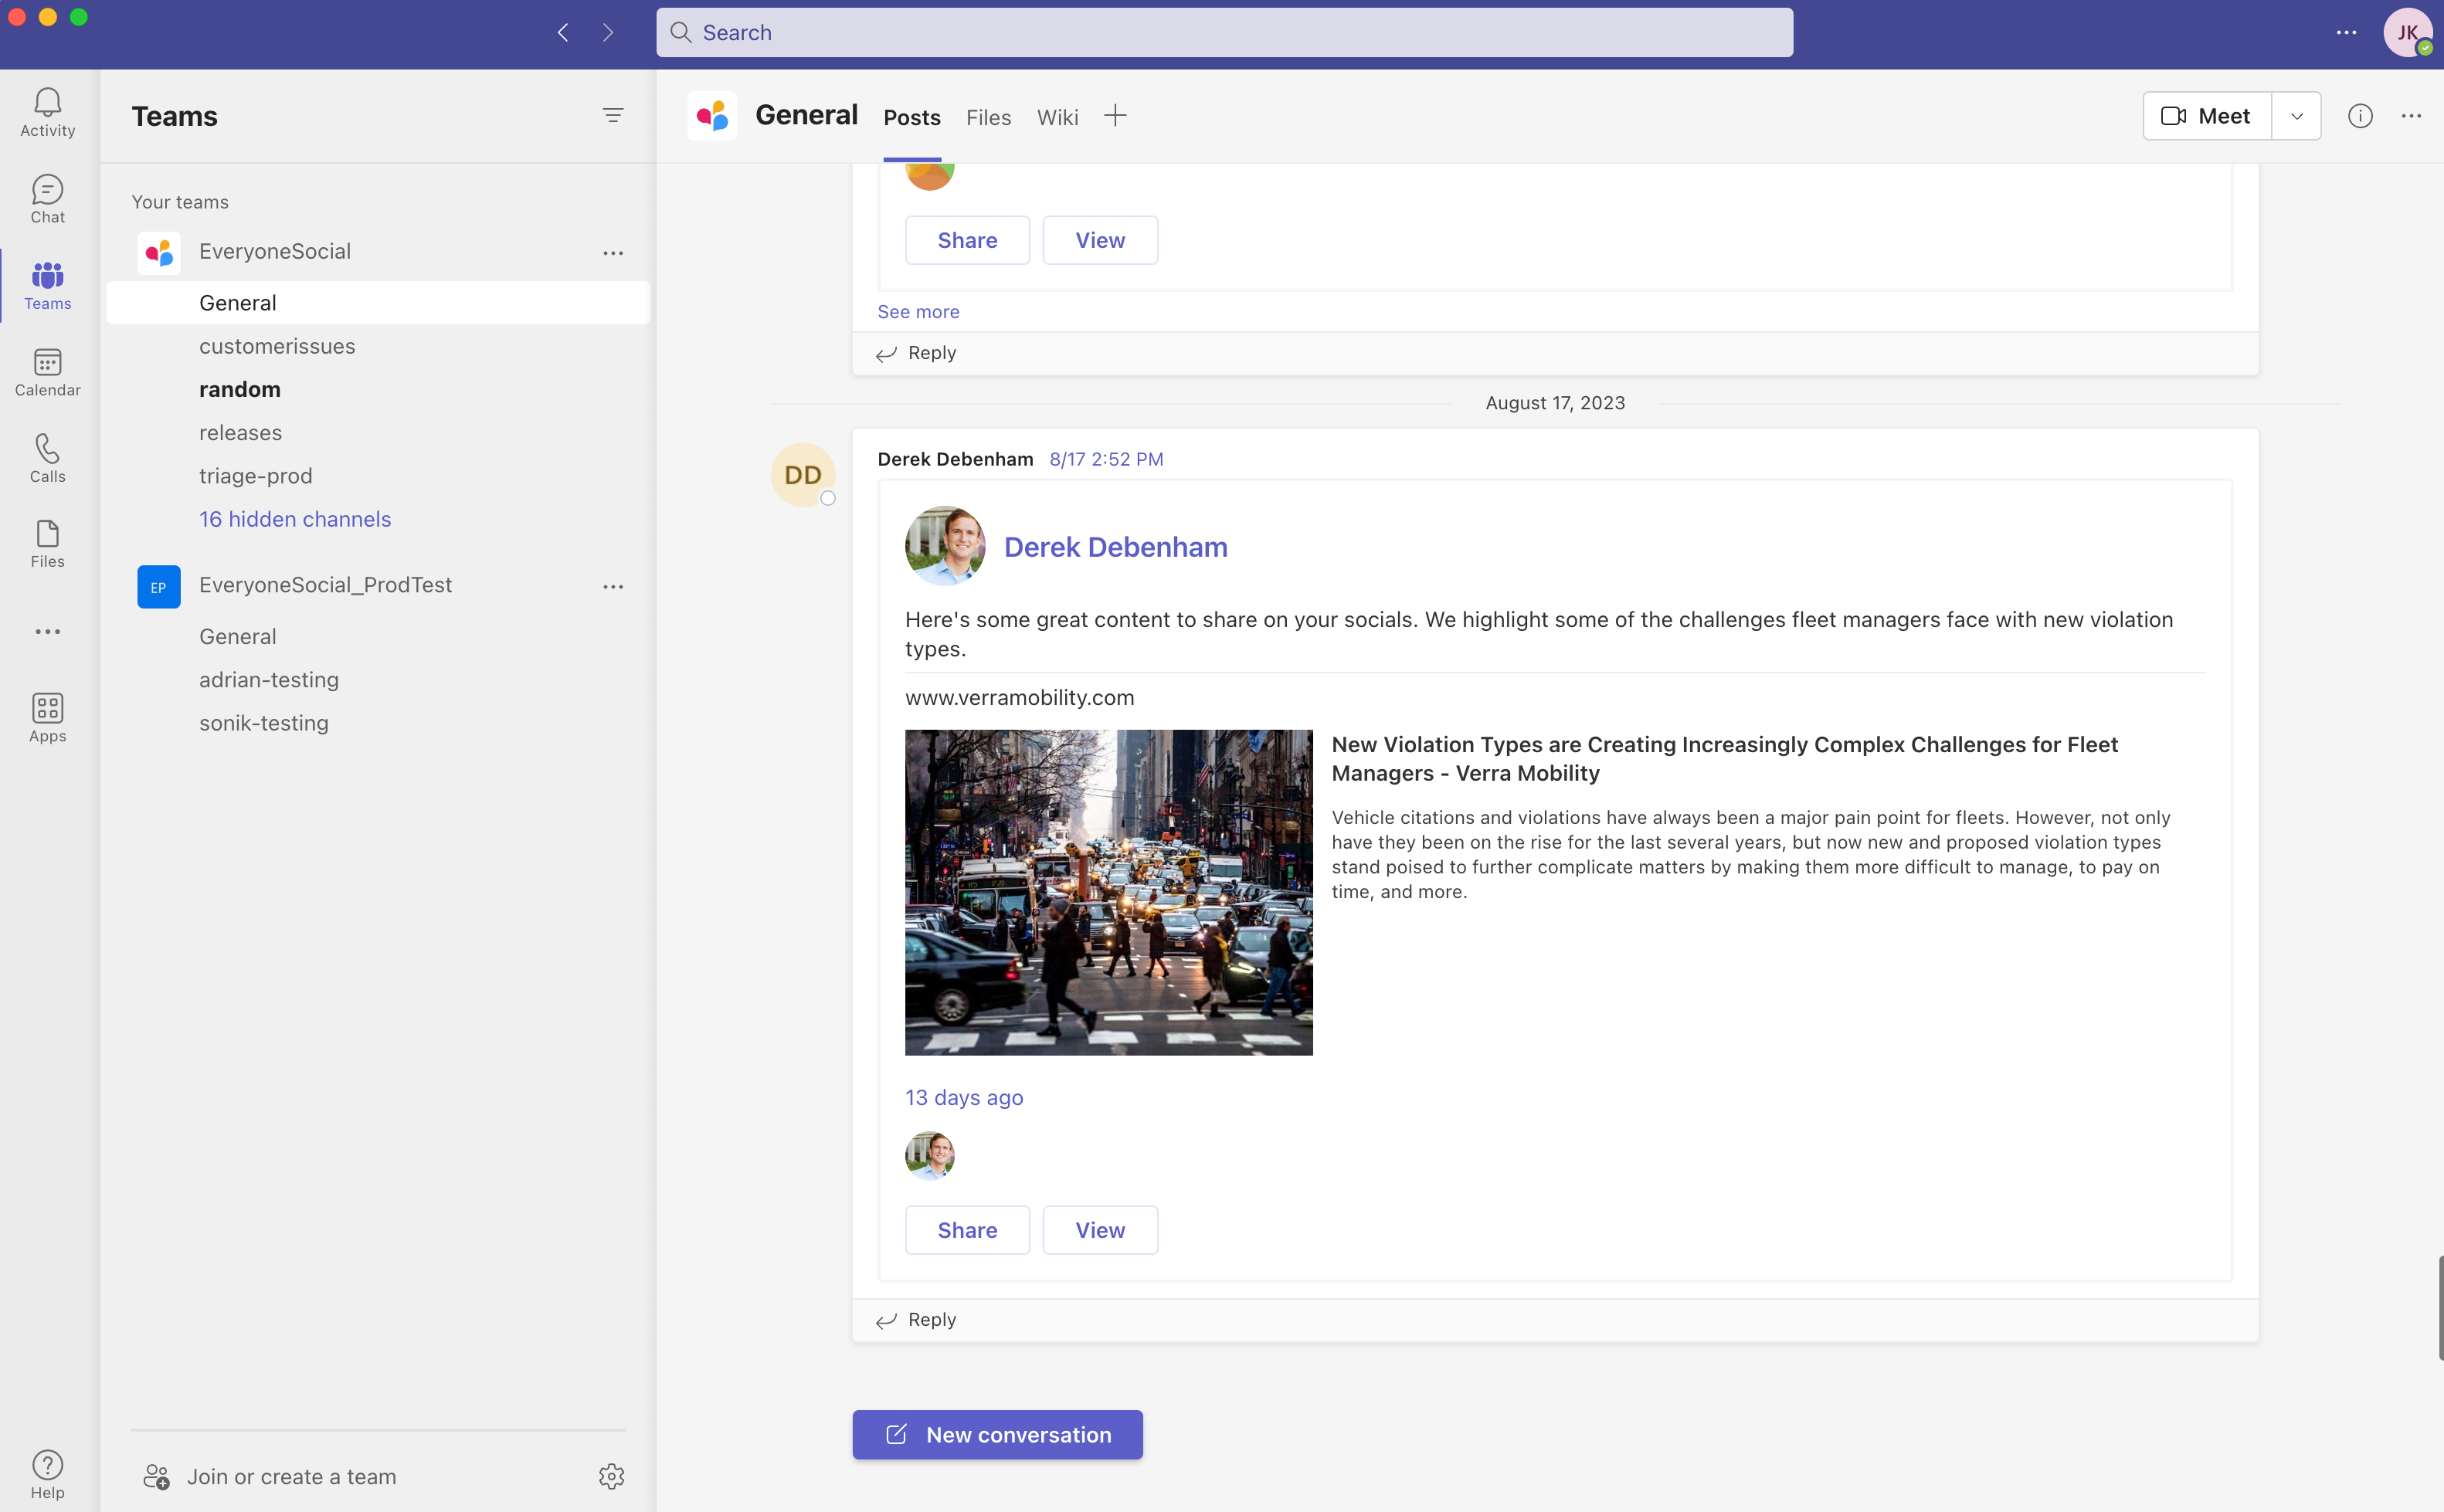
Task: Open the Calls phone icon
Action: (x=47, y=458)
